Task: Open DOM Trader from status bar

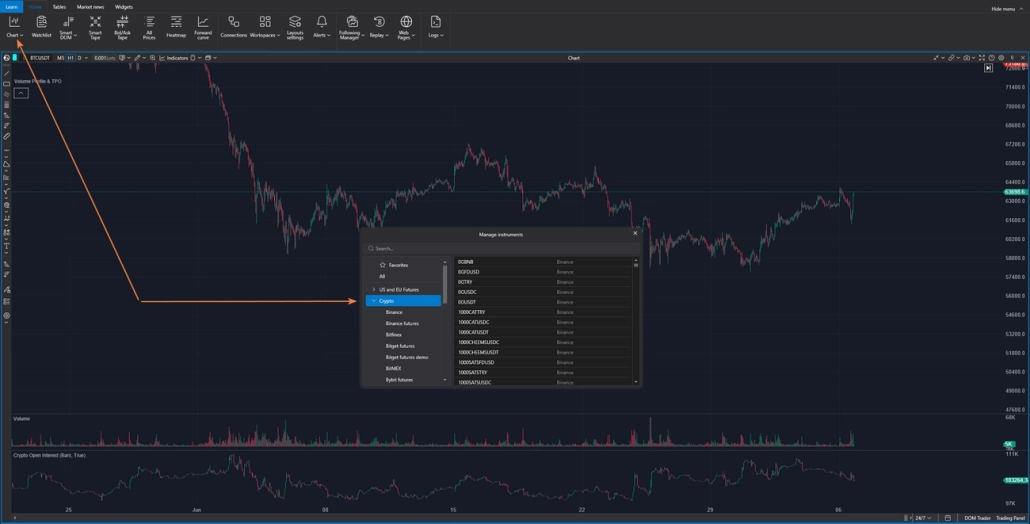Action: [x=977, y=518]
